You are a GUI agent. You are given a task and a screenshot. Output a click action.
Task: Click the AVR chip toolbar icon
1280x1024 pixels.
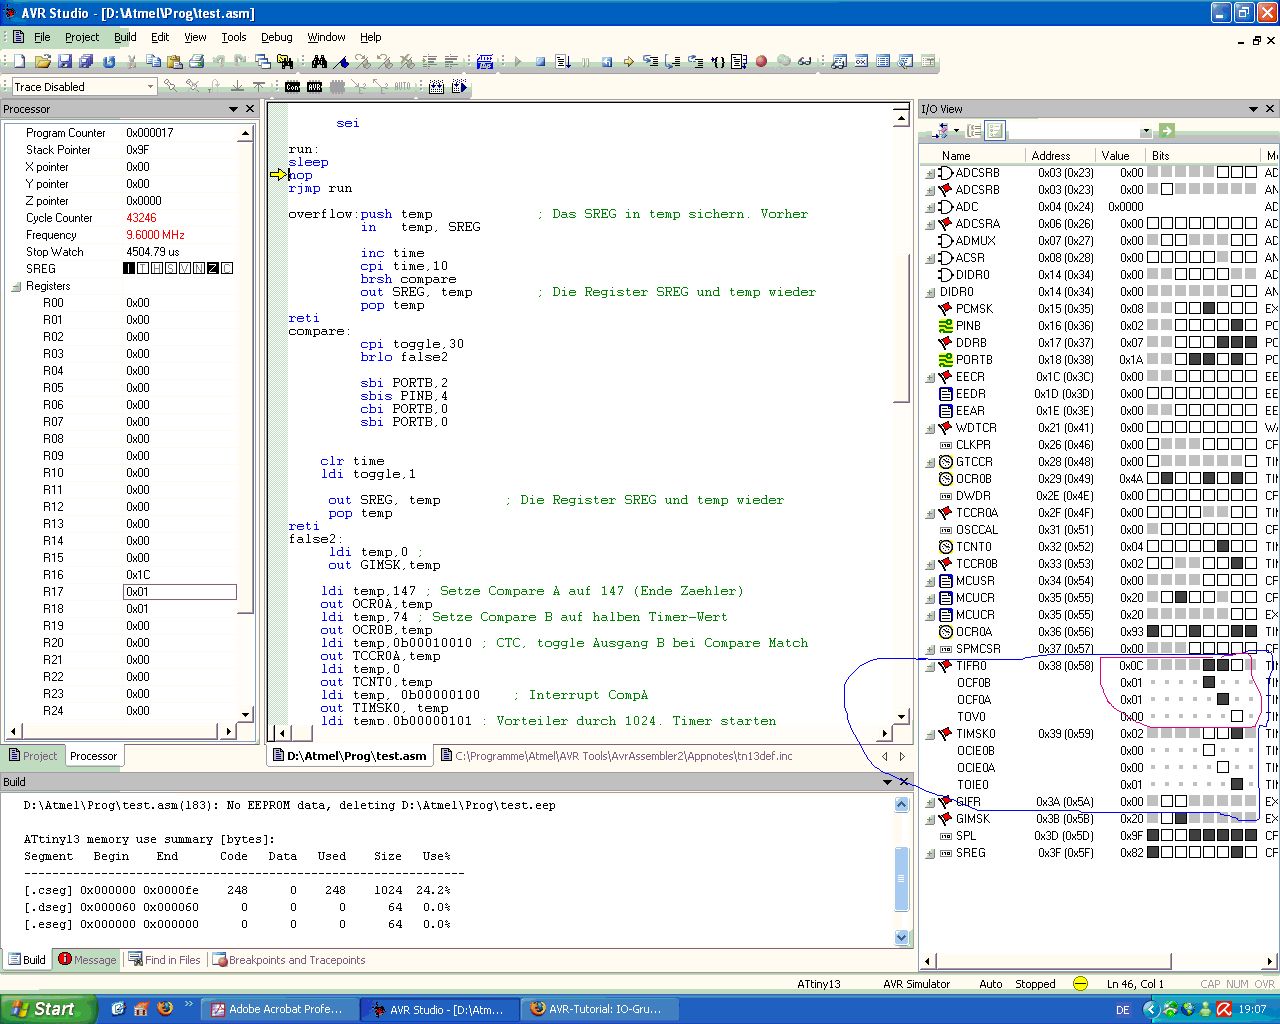[x=315, y=87]
